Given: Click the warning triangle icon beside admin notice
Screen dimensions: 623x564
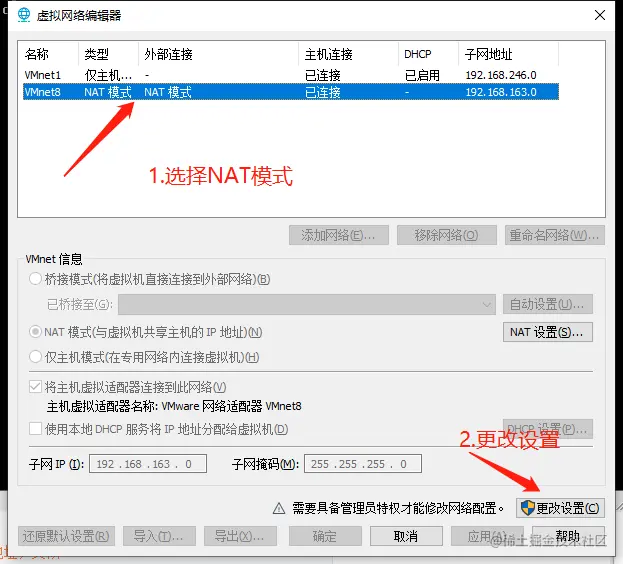Looking at the screenshot, I should tap(279, 508).
